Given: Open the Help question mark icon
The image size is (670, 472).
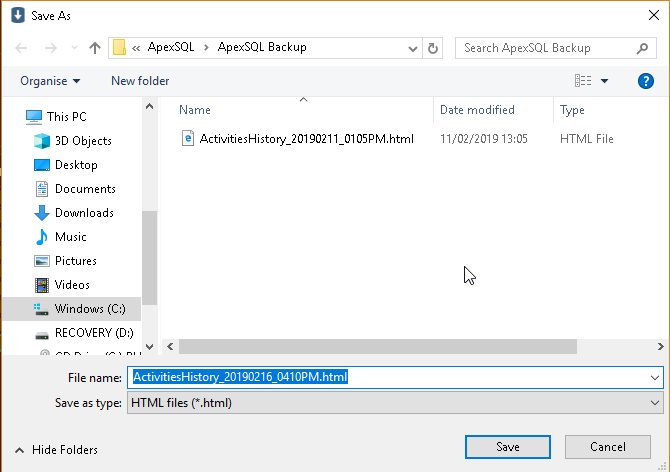Looking at the screenshot, I should [x=645, y=81].
